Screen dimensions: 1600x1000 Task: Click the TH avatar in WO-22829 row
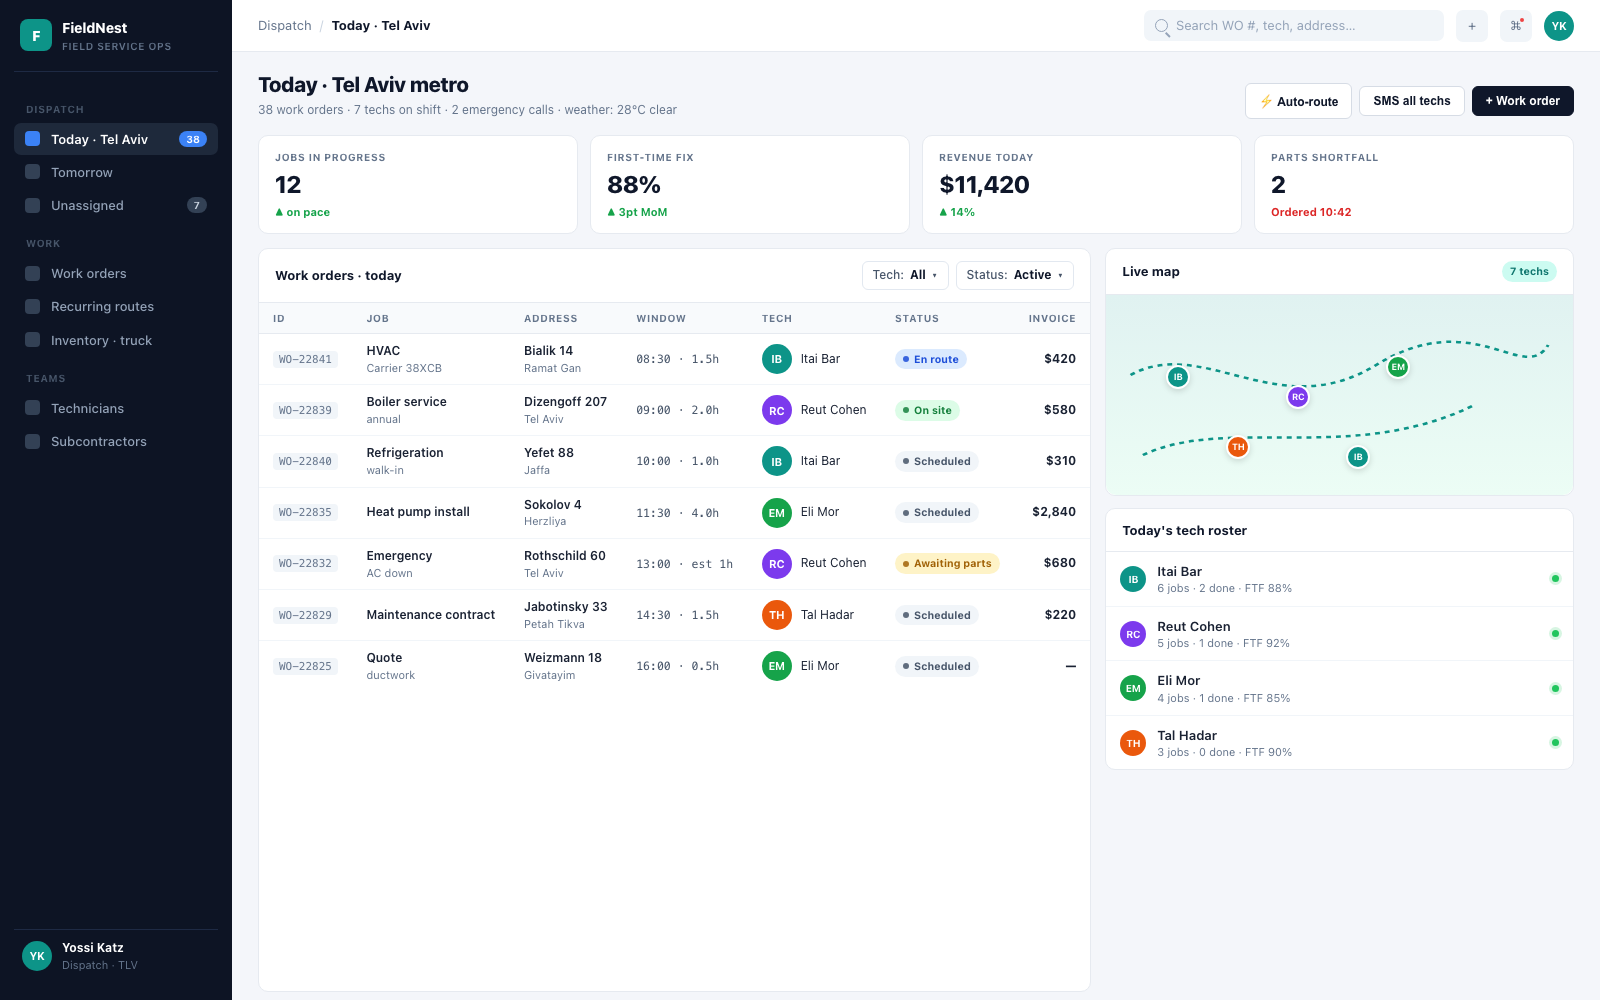[777, 615]
